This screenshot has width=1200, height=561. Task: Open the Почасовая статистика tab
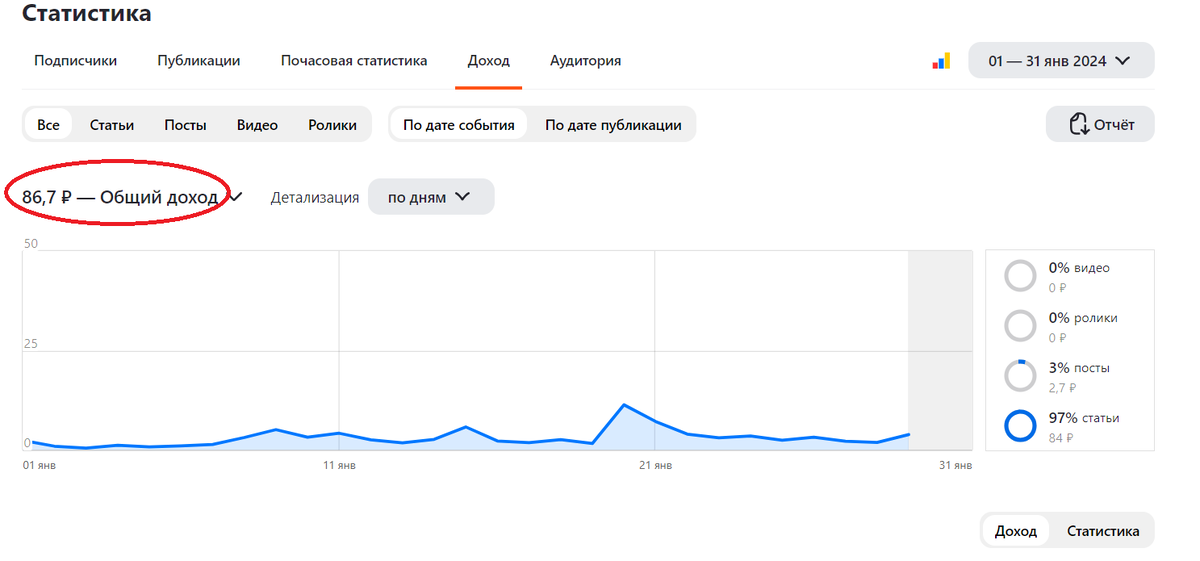354,60
